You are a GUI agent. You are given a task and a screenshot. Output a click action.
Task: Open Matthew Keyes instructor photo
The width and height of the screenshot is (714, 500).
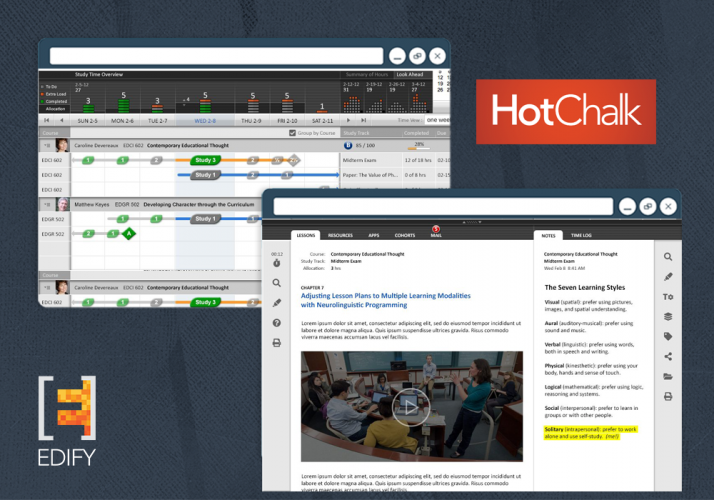(62, 204)
